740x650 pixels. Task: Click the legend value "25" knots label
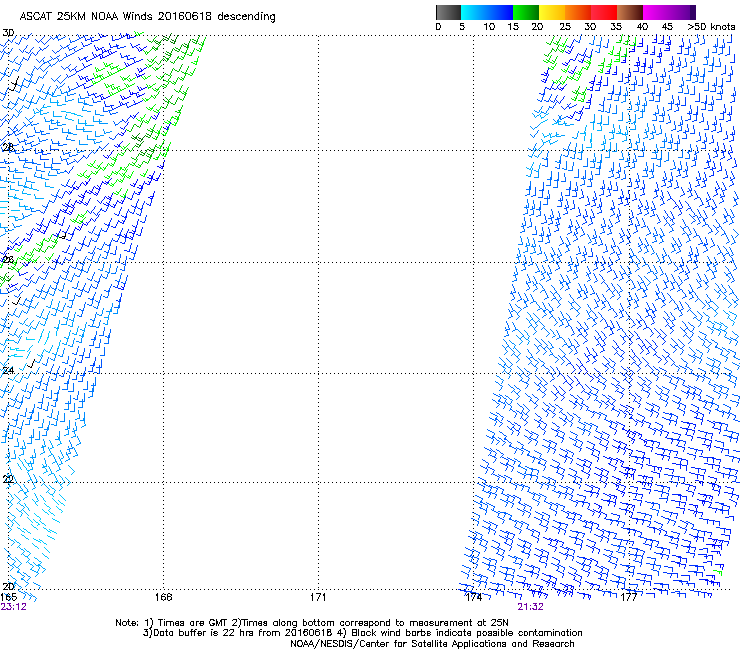tap(564, 27)
